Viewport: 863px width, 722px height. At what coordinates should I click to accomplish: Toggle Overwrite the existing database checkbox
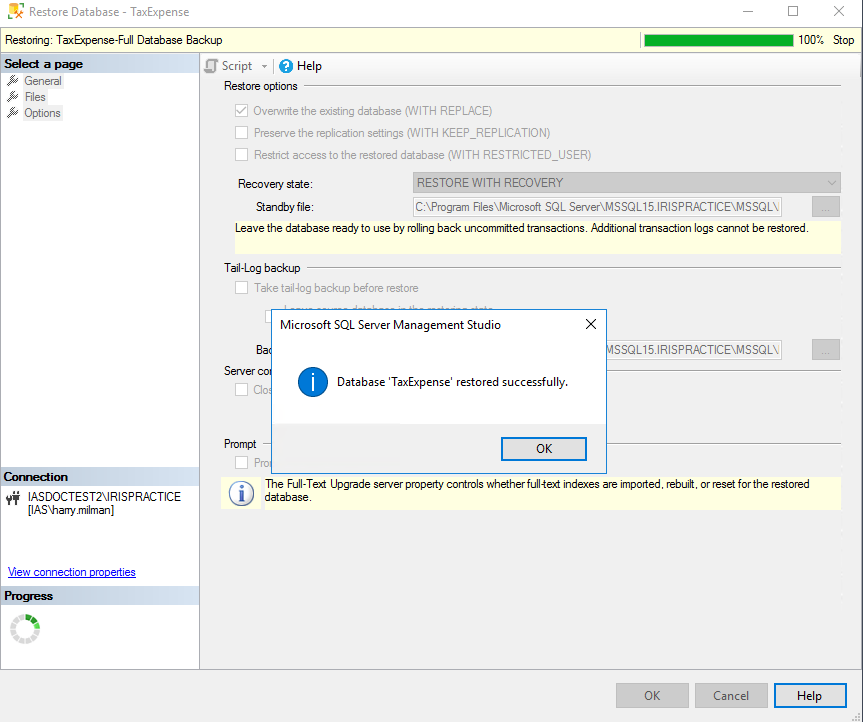pyautogui.click(x=241, y=111)
